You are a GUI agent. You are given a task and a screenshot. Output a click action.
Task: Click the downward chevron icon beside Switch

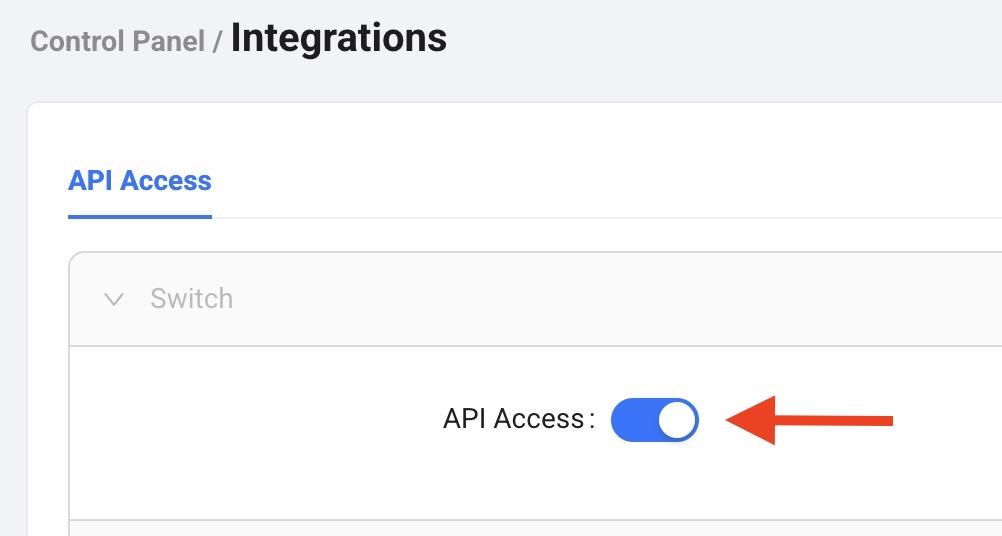[x=114, y=299]
